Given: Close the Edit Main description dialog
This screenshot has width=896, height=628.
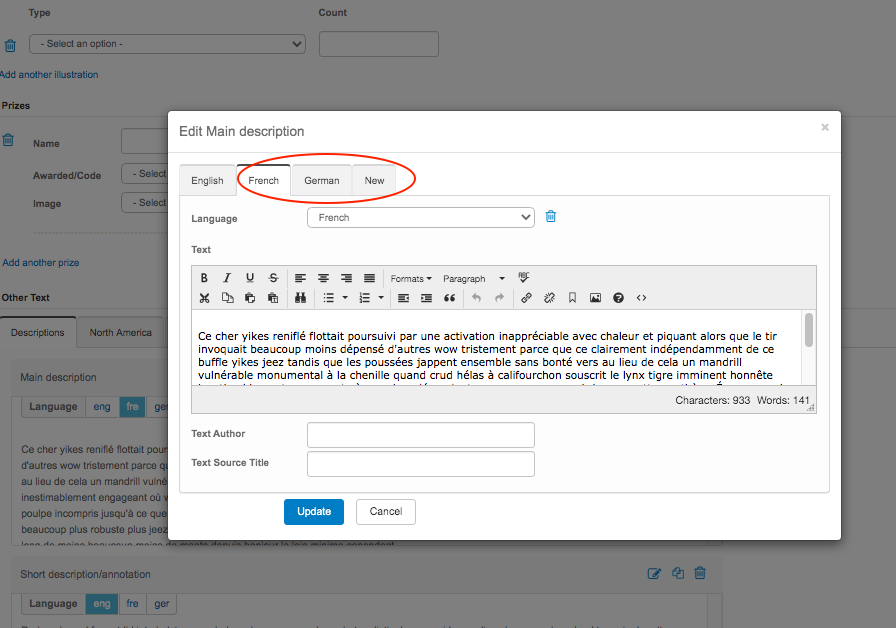Looking at the screenshot, I should pyautogui.click(x=825, y=127).
